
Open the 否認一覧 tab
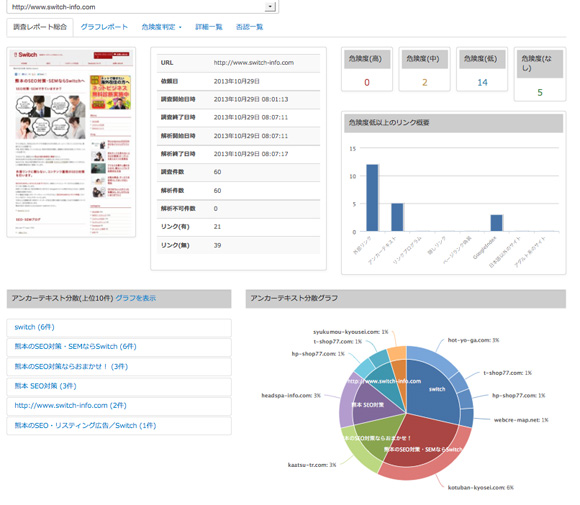point(249,27)
